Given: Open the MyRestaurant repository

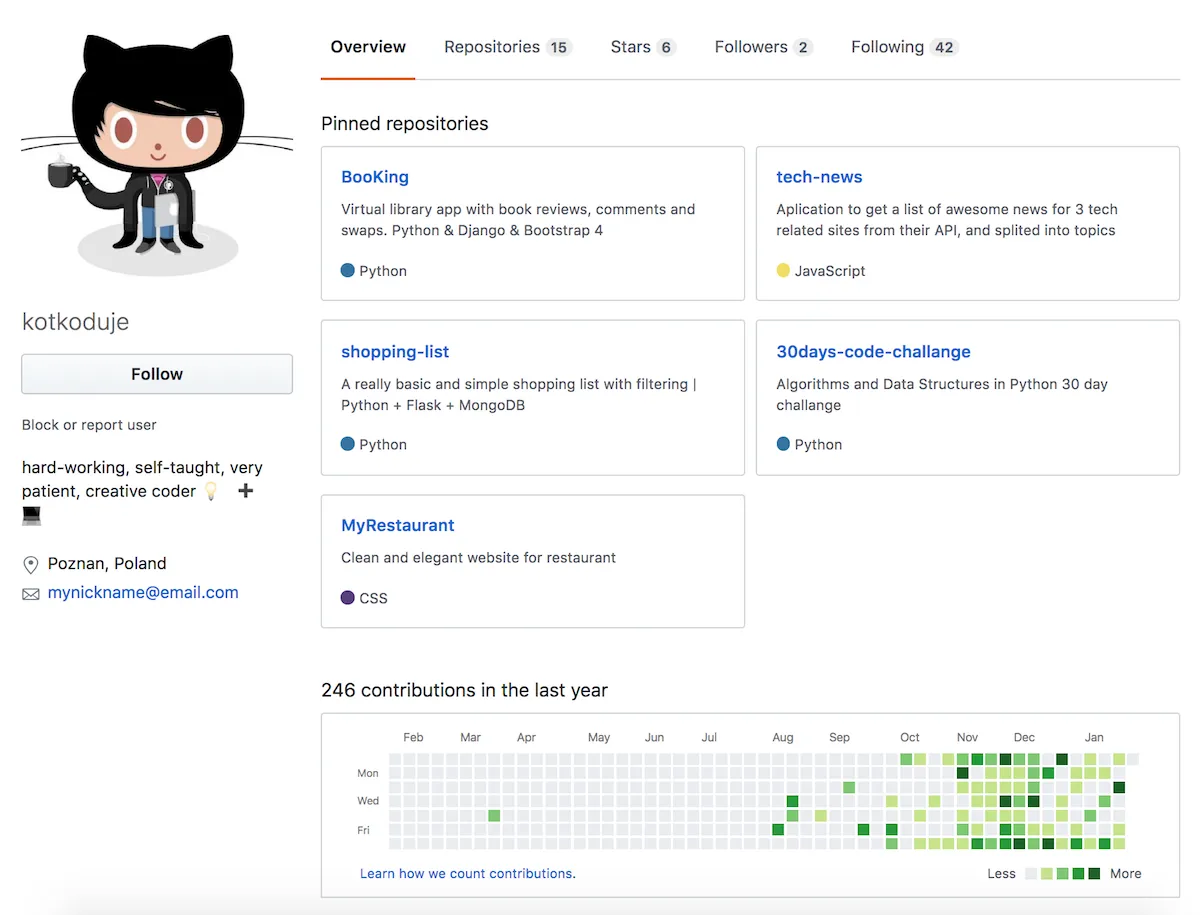Looking at the screenshot, I should click(398, 526).
